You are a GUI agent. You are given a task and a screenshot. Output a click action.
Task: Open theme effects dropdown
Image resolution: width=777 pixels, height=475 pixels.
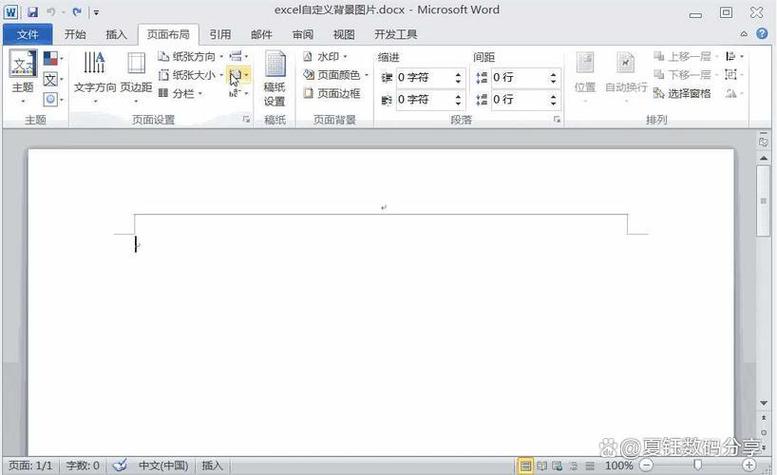[x=53, y=100]
